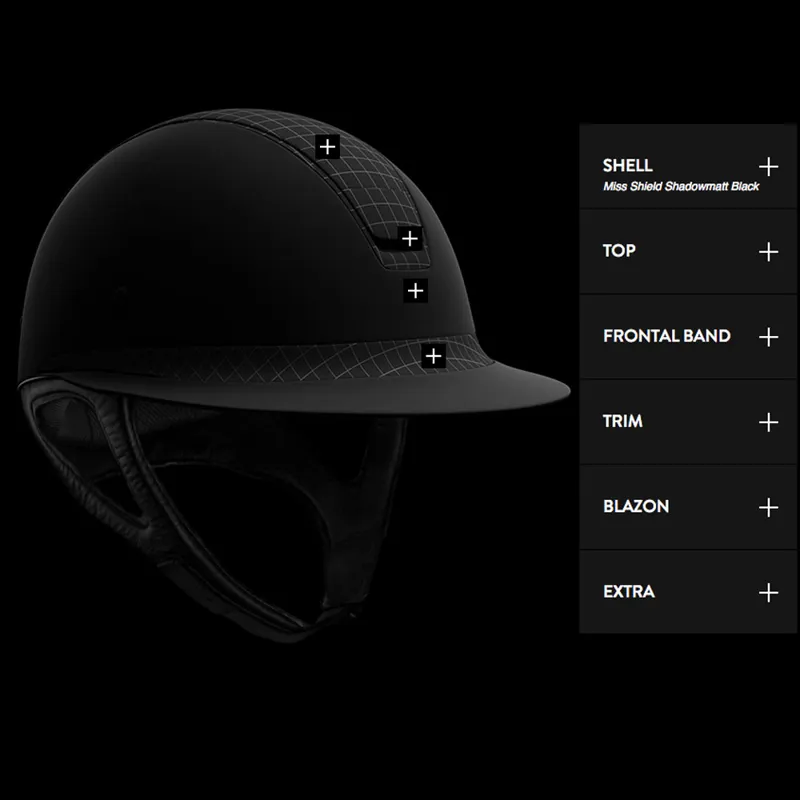
Task: Open the Trim options using the plus icon
Action: point(768,422)
